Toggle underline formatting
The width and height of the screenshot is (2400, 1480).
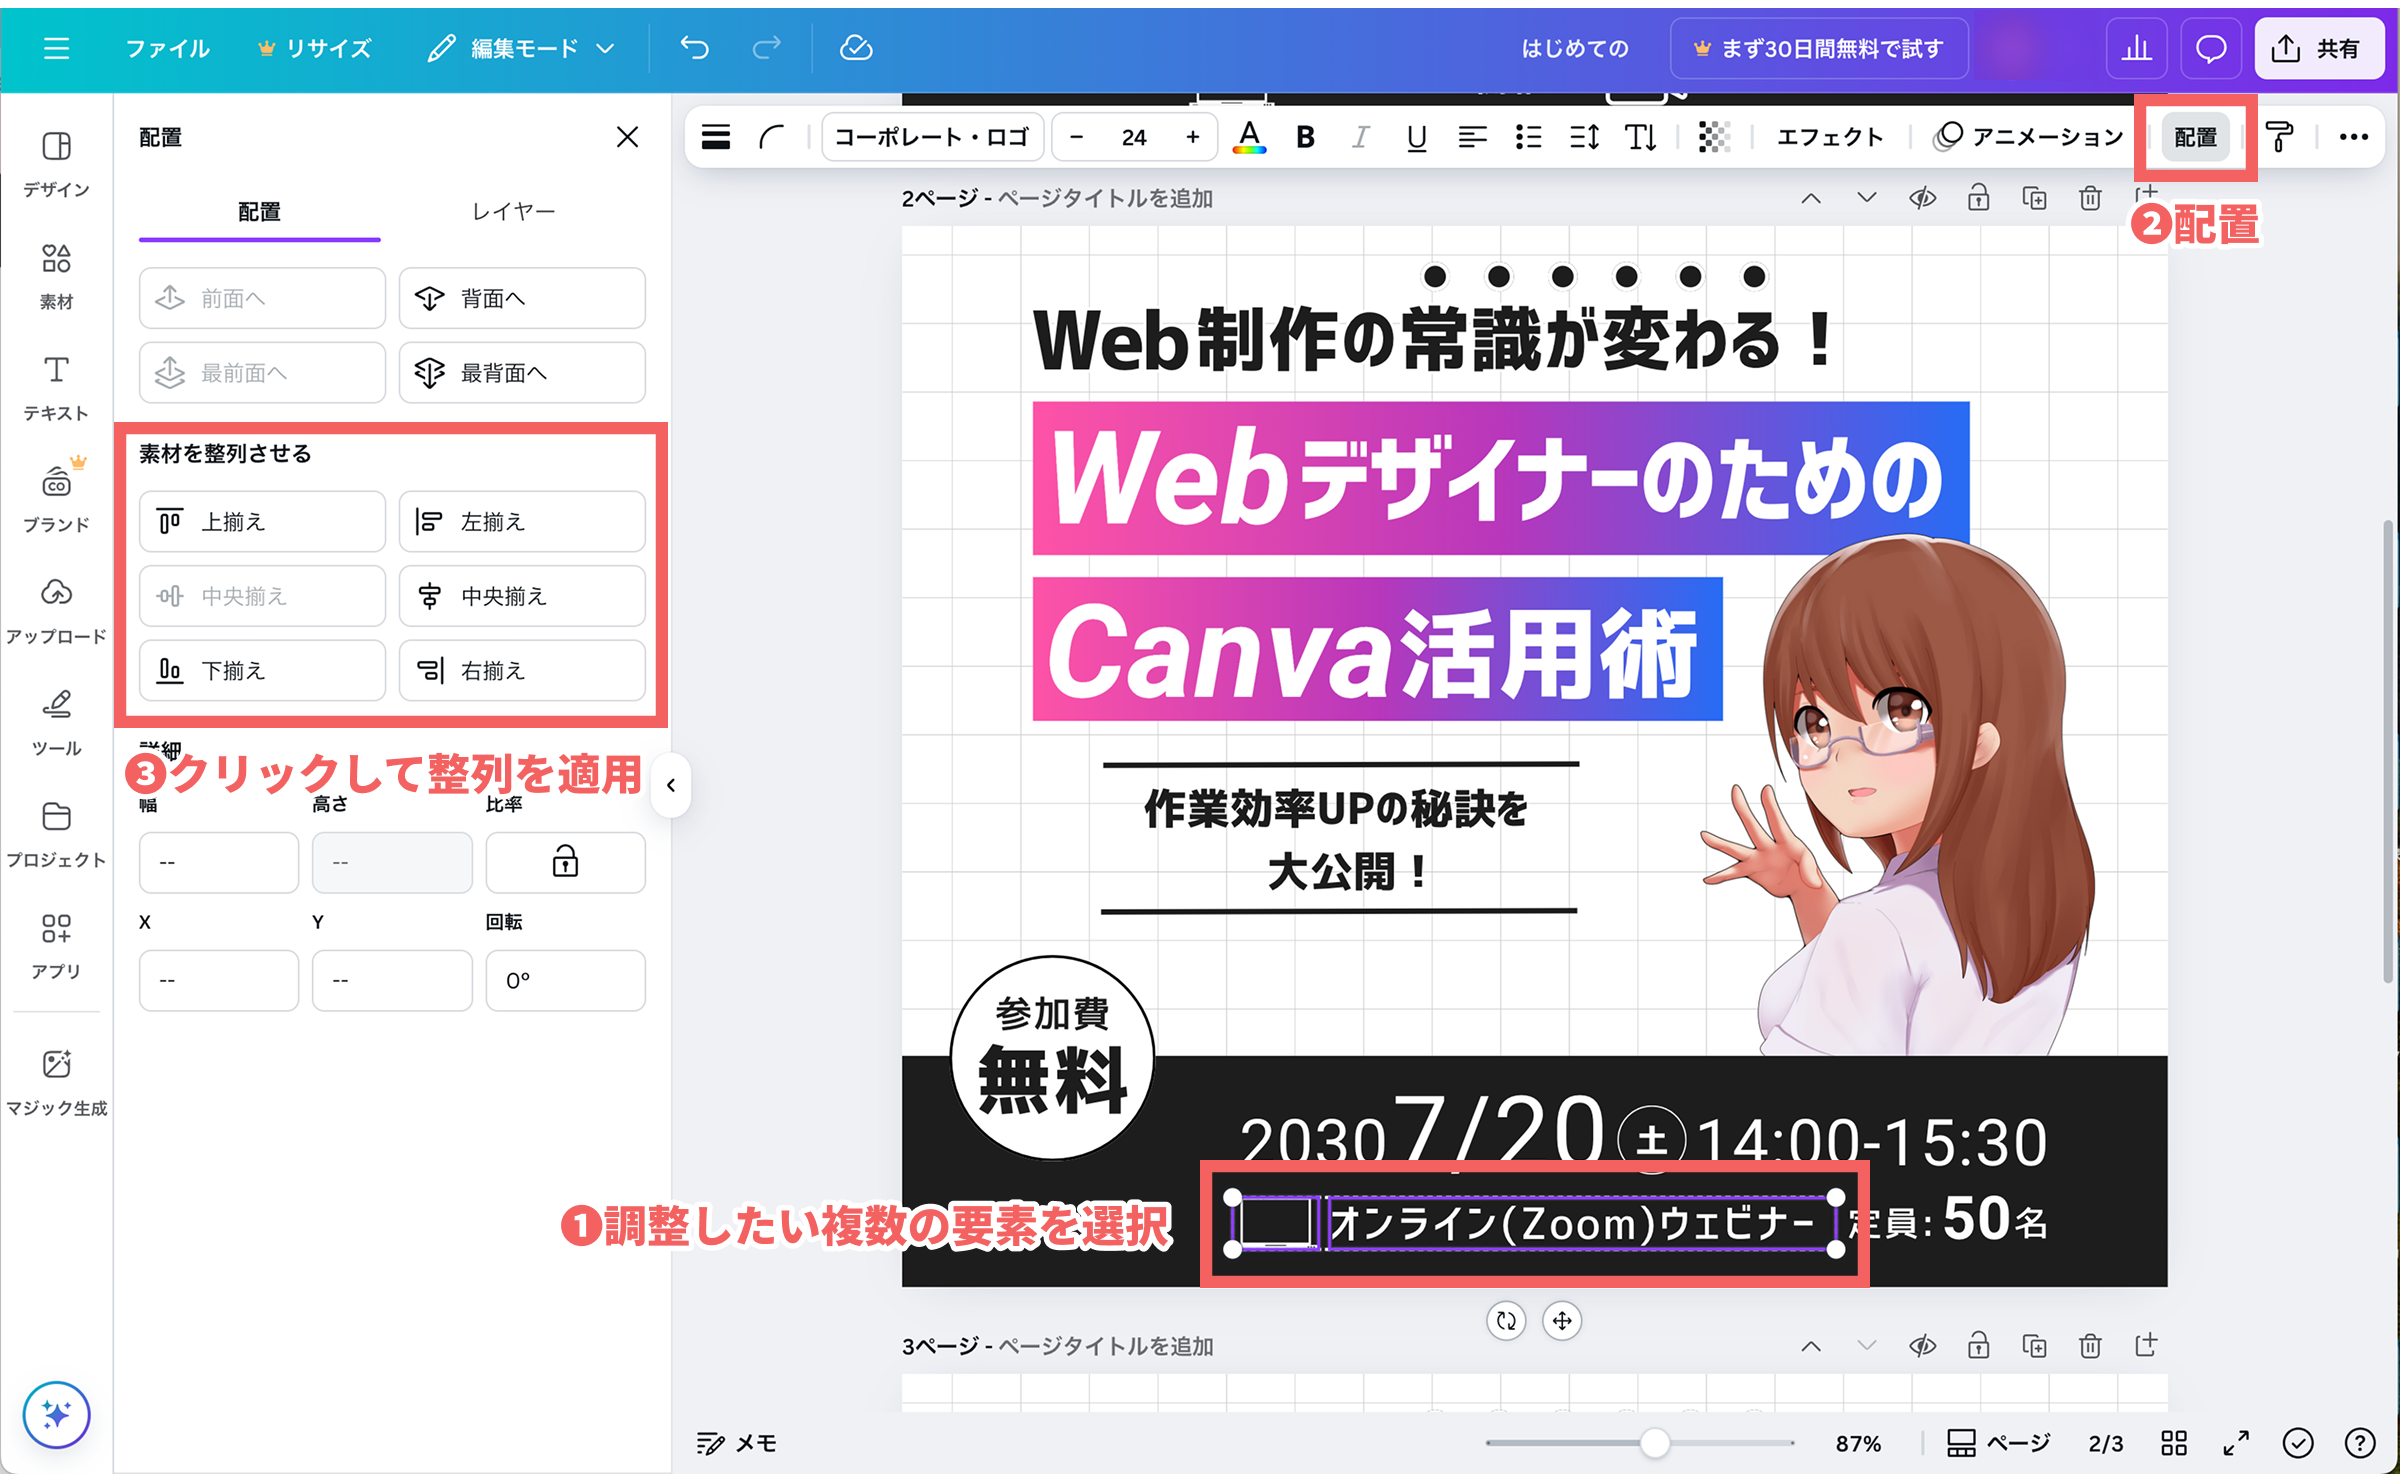[1416, 137]
